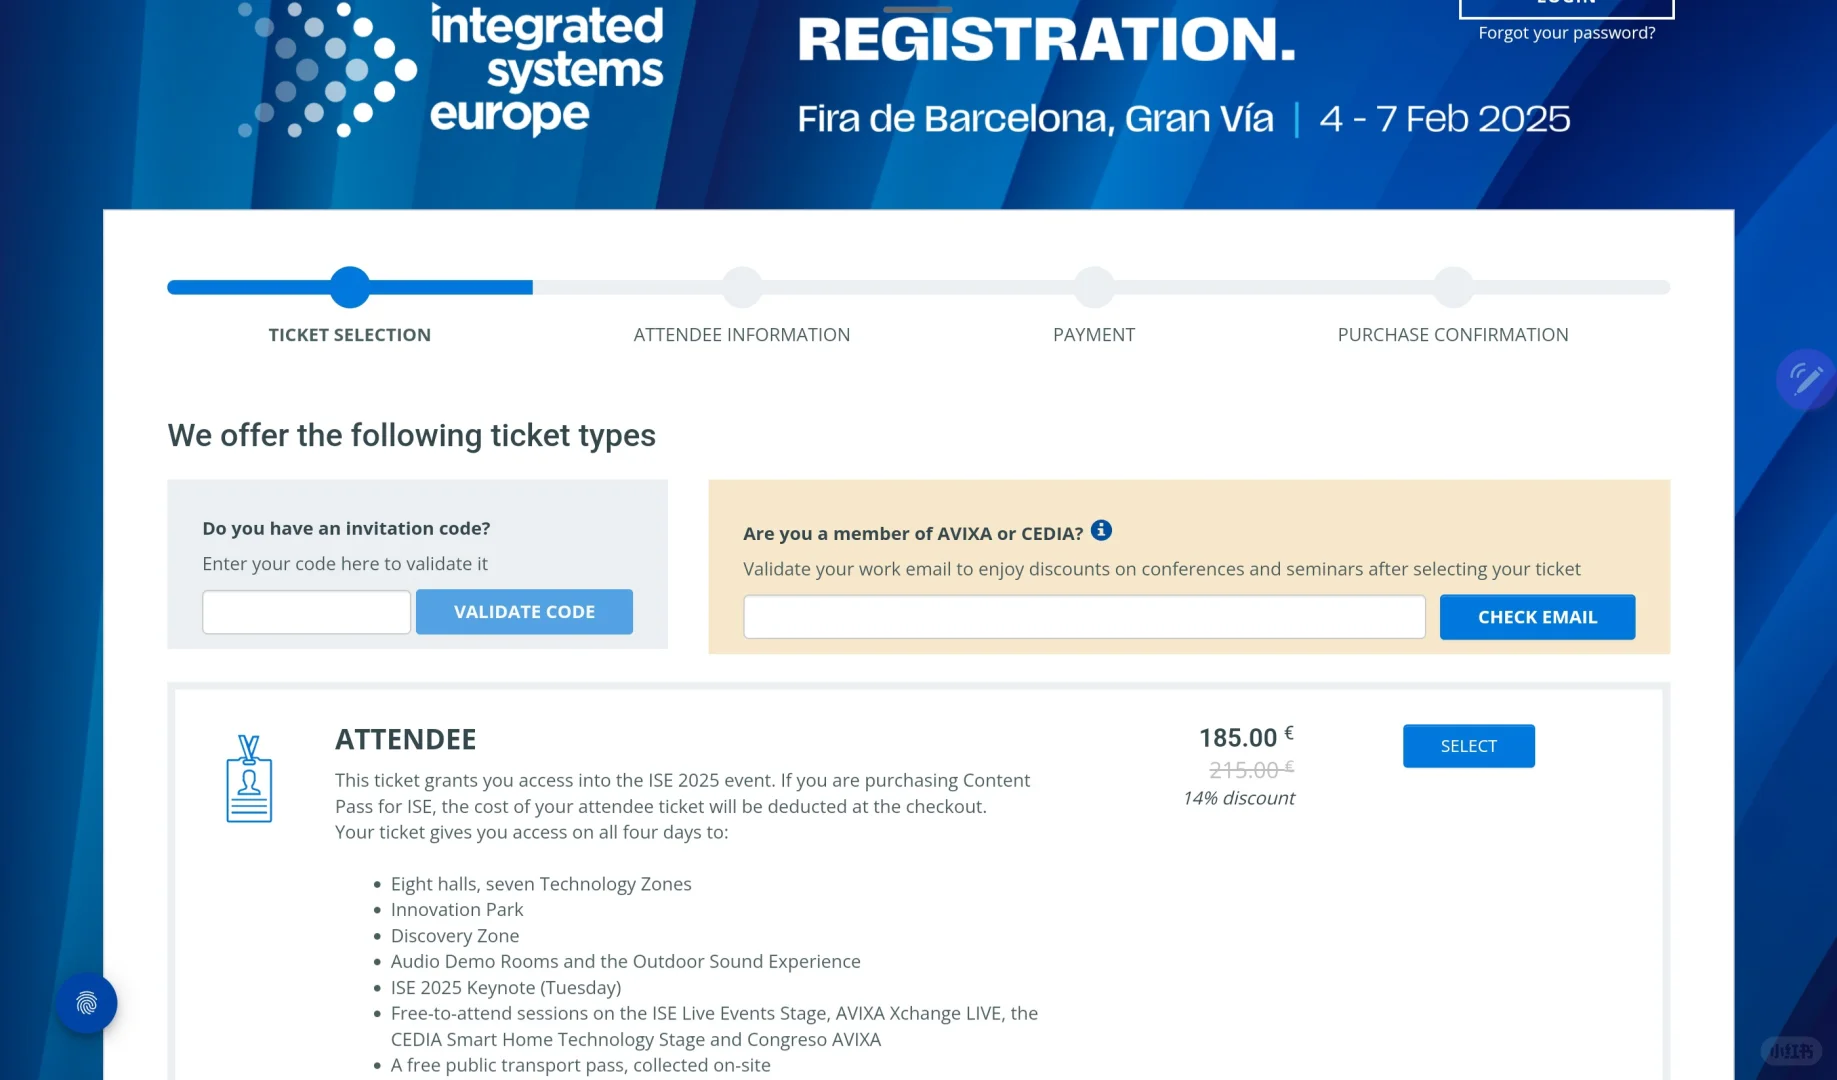This screenshot has height=1080, width=1837.
Task: Click 'Eight halls, seven Technology Zones' item
Action: (x=541, y=884)
